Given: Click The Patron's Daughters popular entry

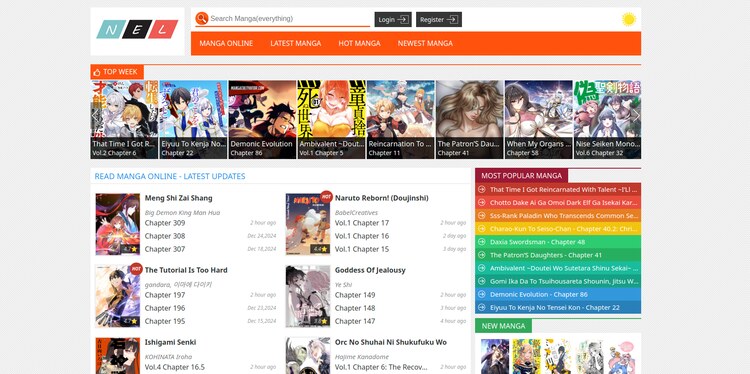Looking at the screenshot, I should [x=546, y=255].
